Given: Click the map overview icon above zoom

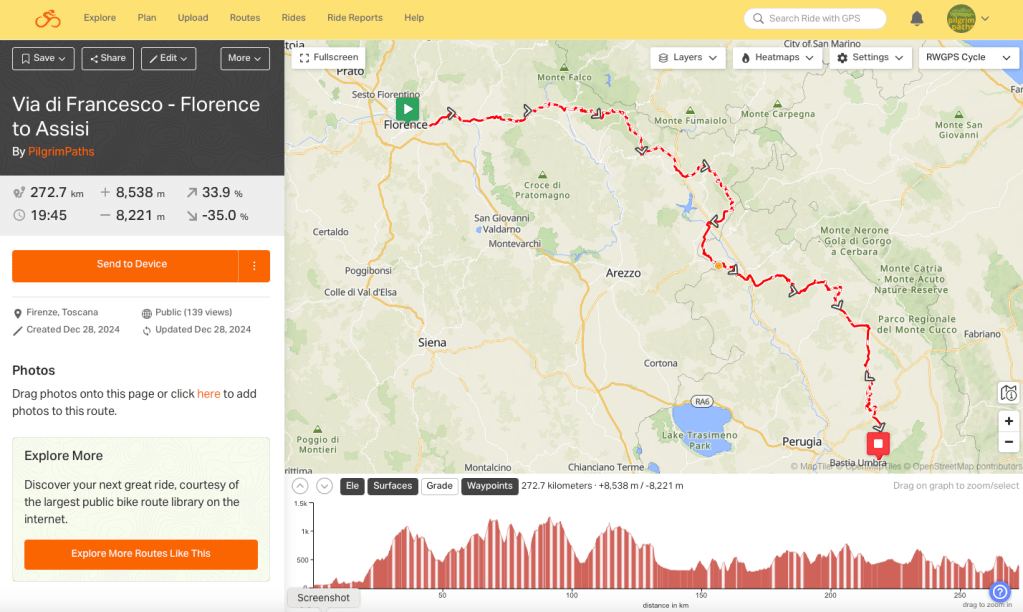Looking at the screenshot, I should [x=1008, y=393].
